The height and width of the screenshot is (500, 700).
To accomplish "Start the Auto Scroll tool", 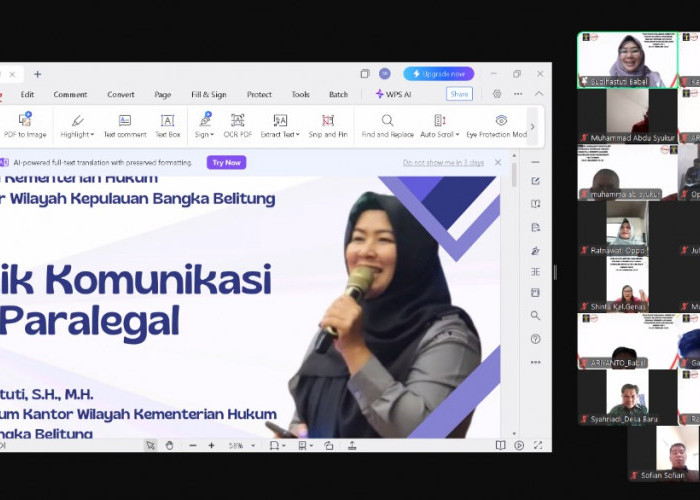I will click(439, 125).
